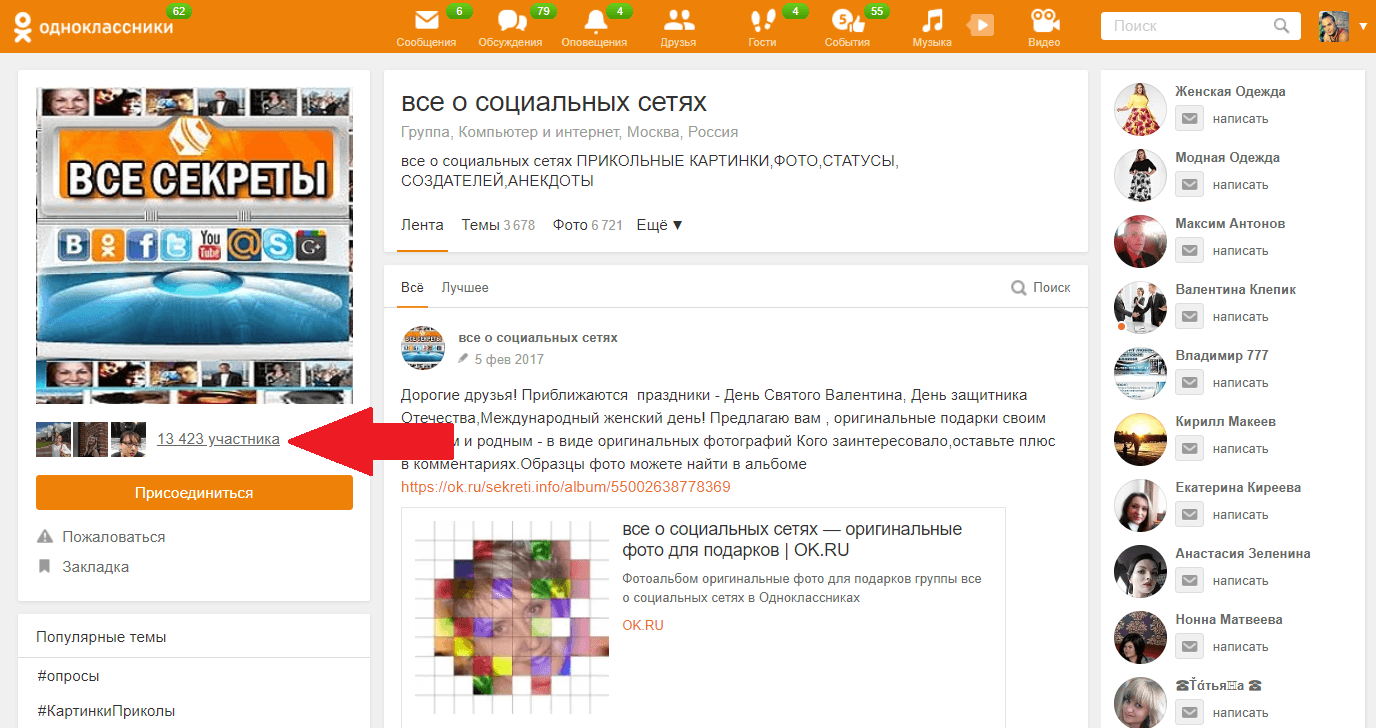The image size is (1376, 728).
Task: Click написать under Владимир 777
Action: pyautogui.click(x=1240, y=383)
